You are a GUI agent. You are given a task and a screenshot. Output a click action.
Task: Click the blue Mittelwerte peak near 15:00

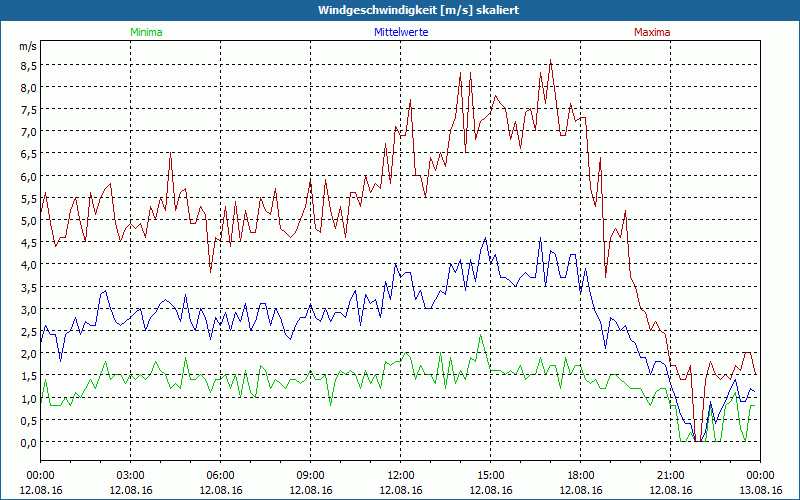pos(485,238)
